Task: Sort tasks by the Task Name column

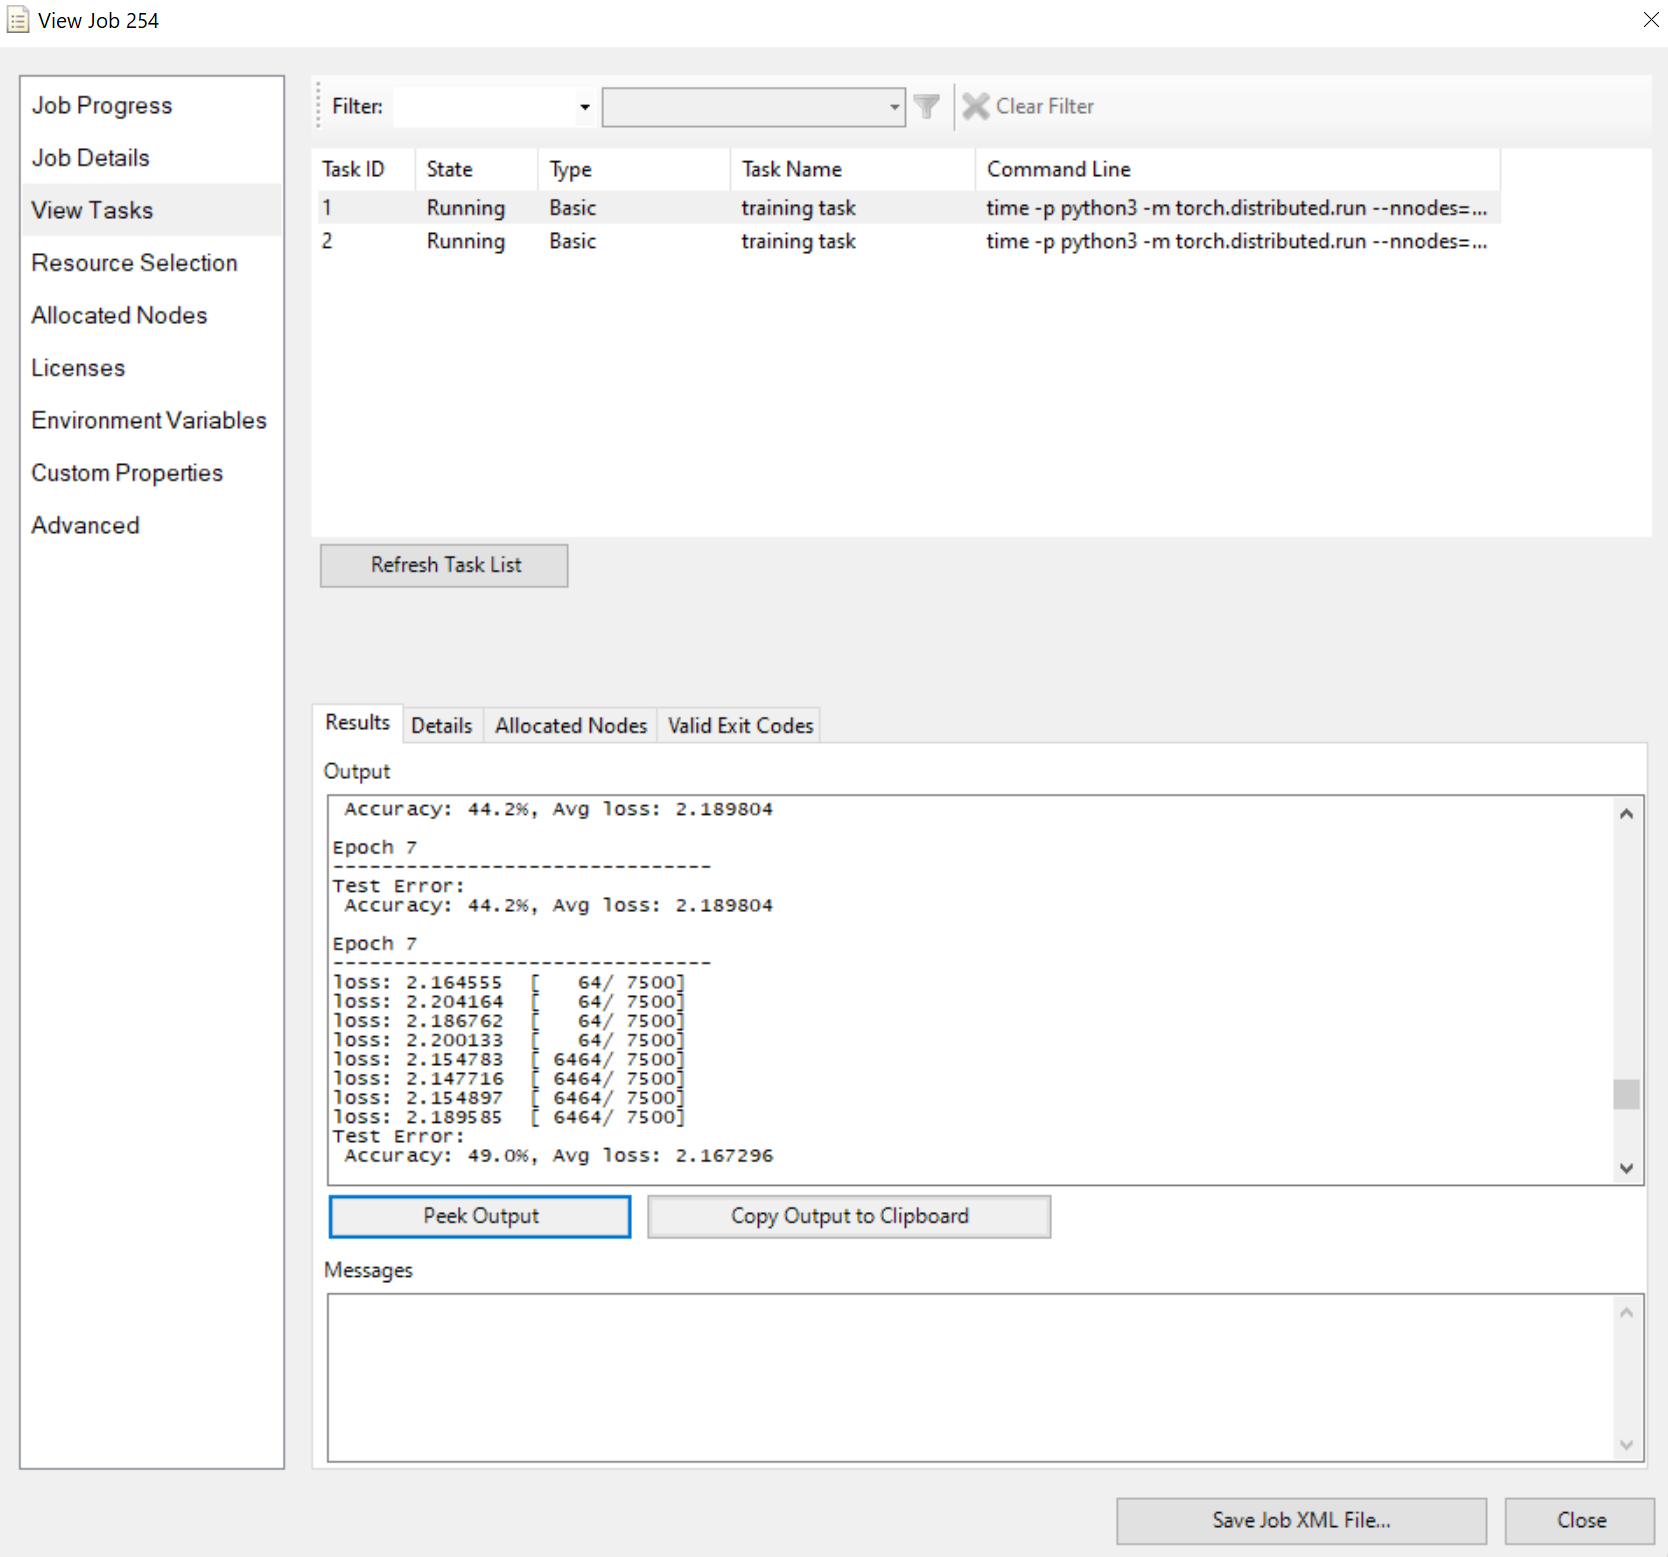Action: 791,168
